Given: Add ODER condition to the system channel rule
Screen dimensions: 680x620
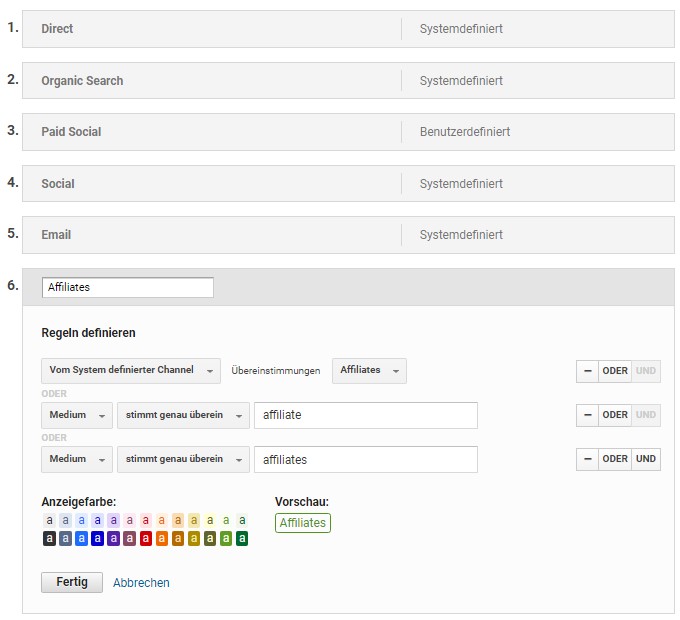Looking at the screenshot, I should point(615,371).
